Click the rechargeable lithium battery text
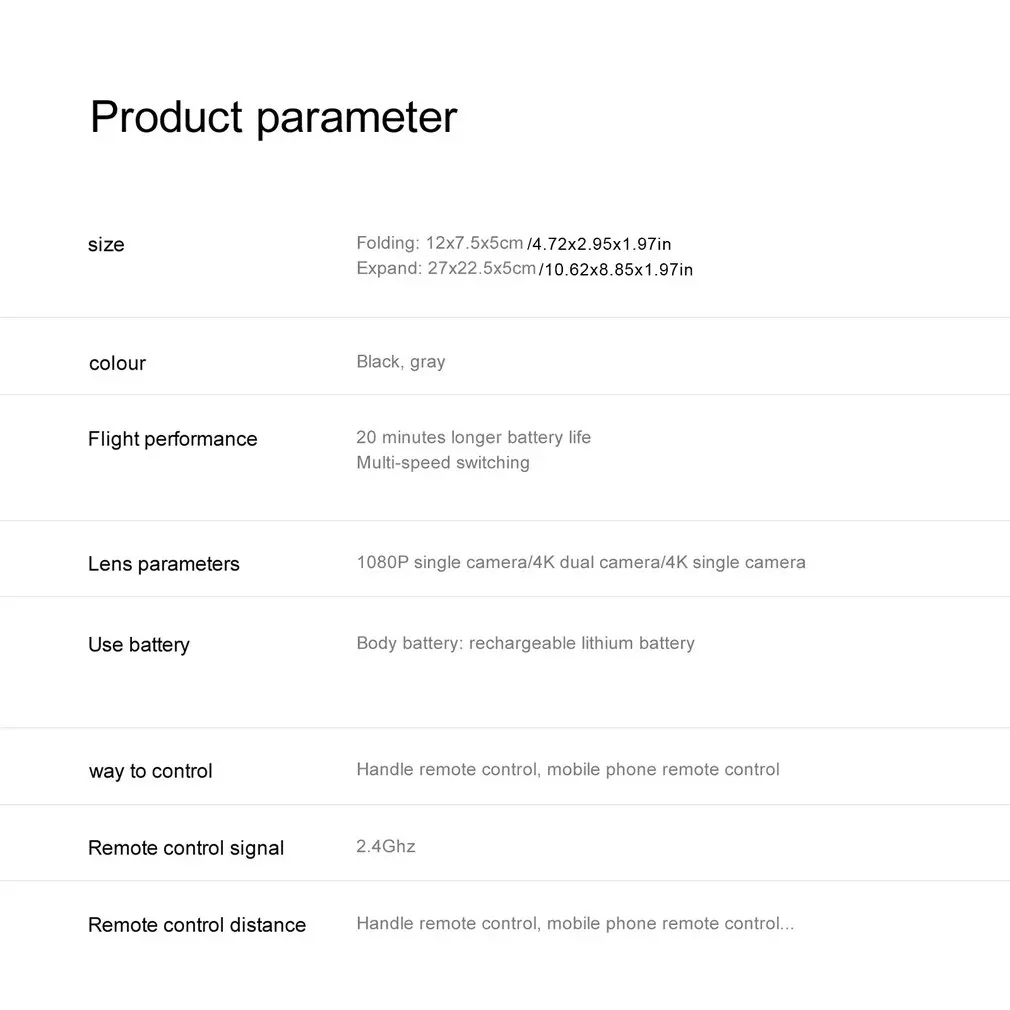The height and width of the screenshot is (1010, 1010). (581, 643)
